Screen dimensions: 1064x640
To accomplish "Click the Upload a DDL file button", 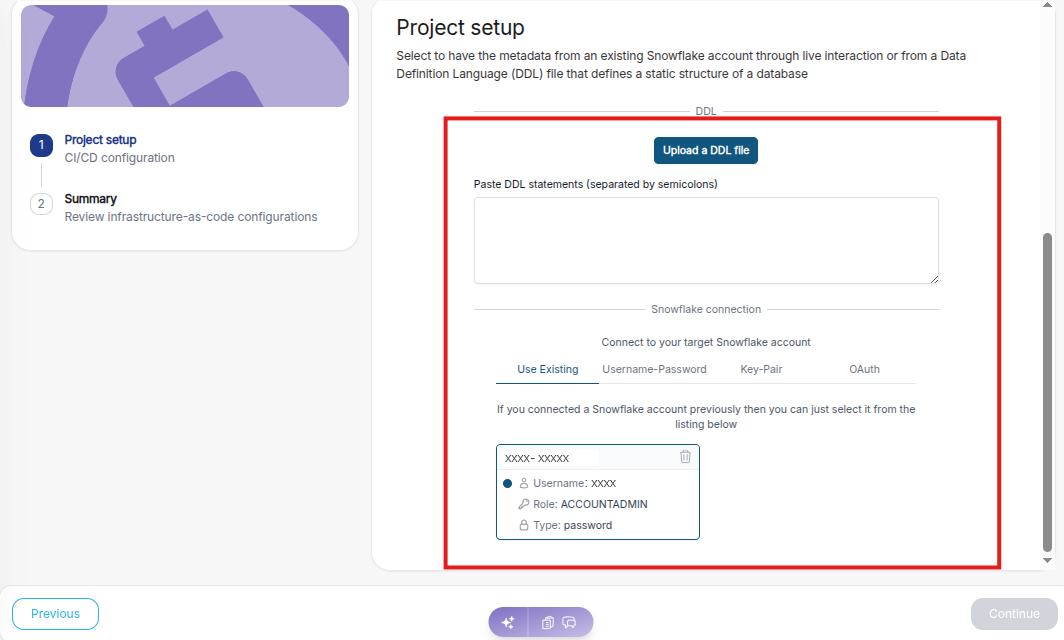I will click(x=706, y=151).
